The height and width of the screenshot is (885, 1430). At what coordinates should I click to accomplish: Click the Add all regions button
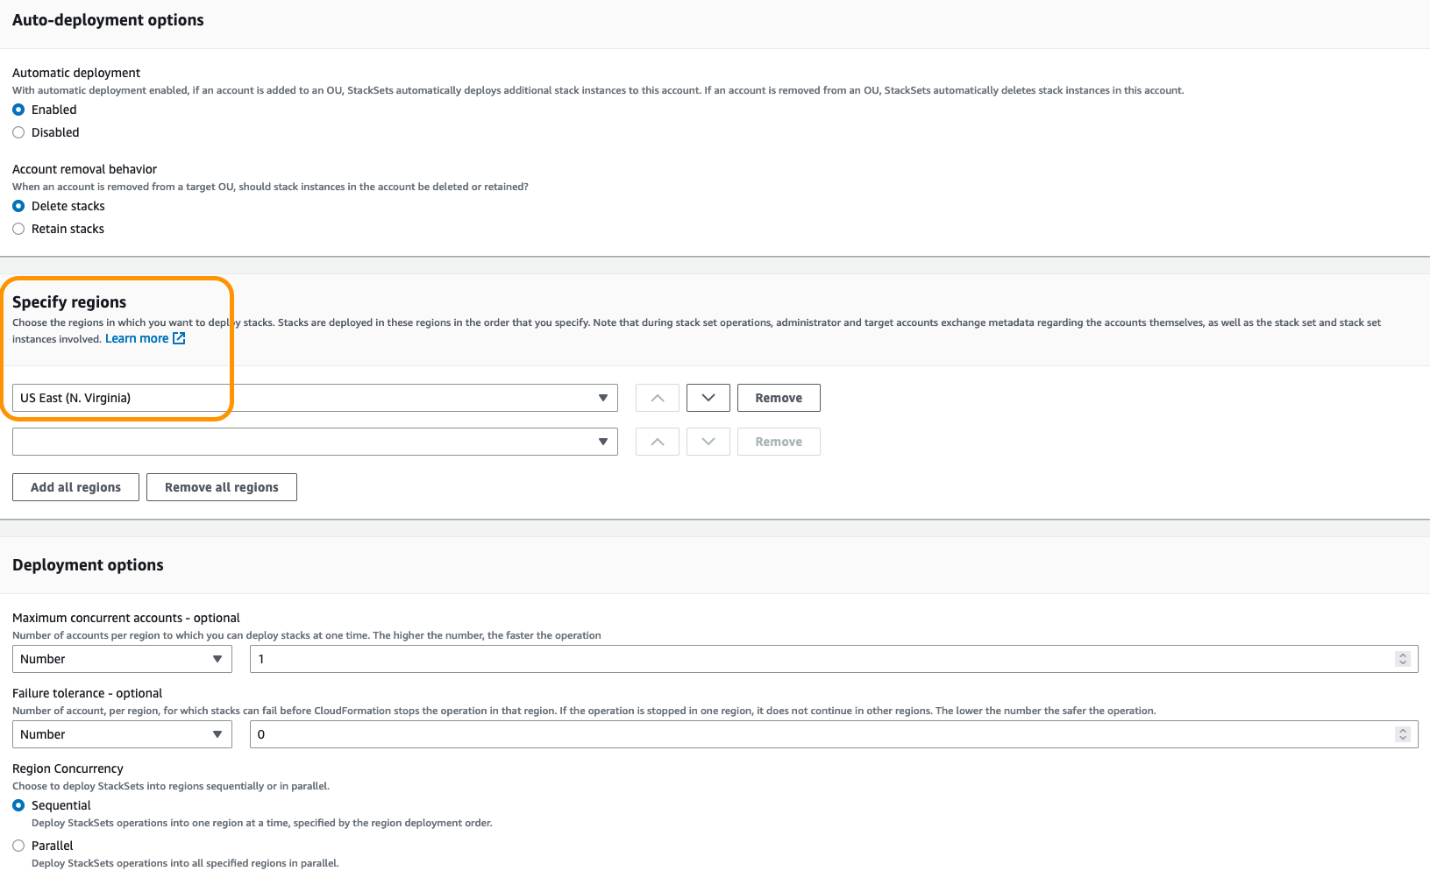click(75, 487)
